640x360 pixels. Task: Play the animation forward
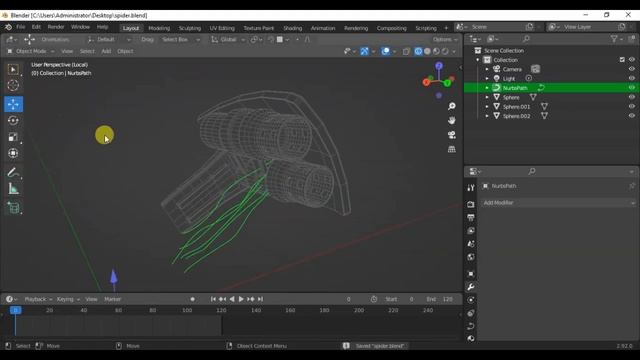pyautogui.click(x=241, y=299)
